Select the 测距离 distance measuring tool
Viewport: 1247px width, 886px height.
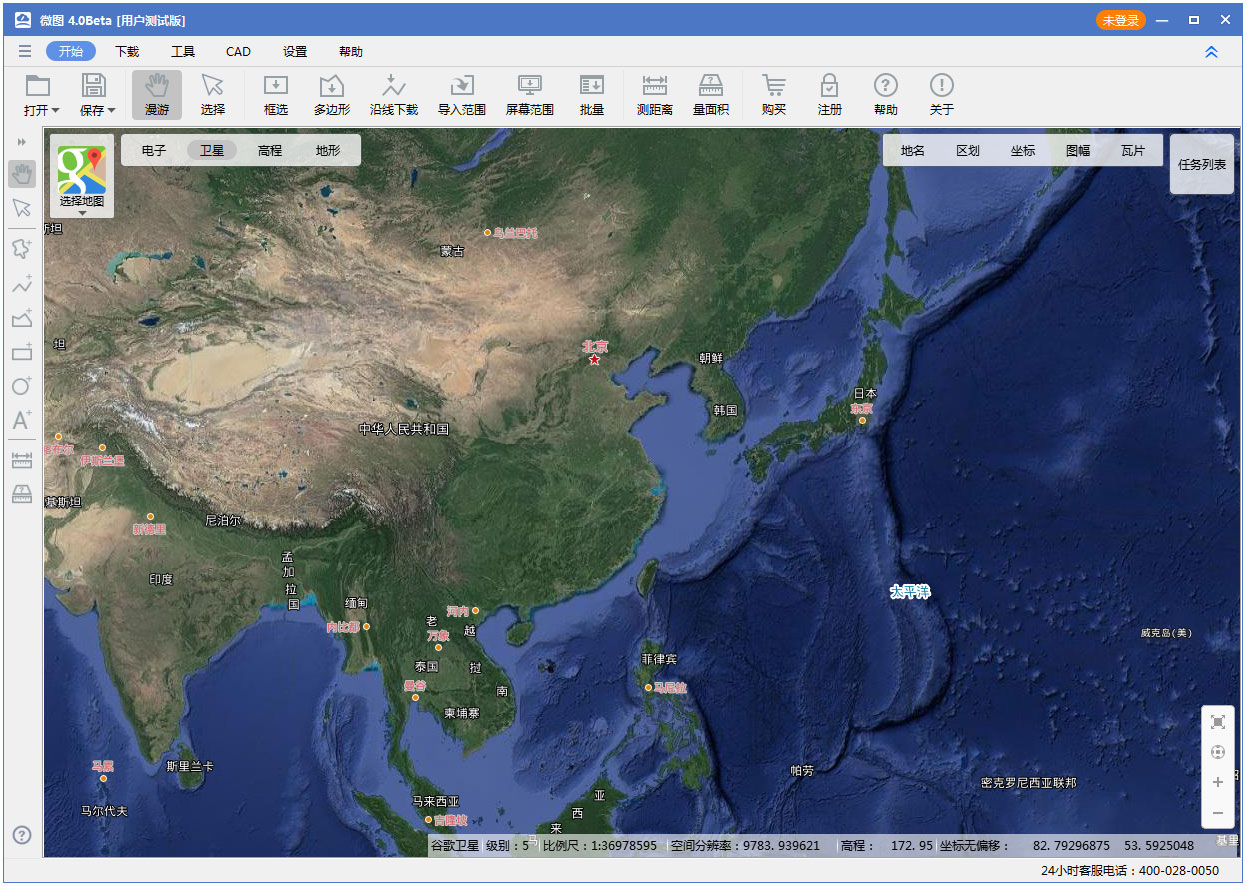(655, 95)
